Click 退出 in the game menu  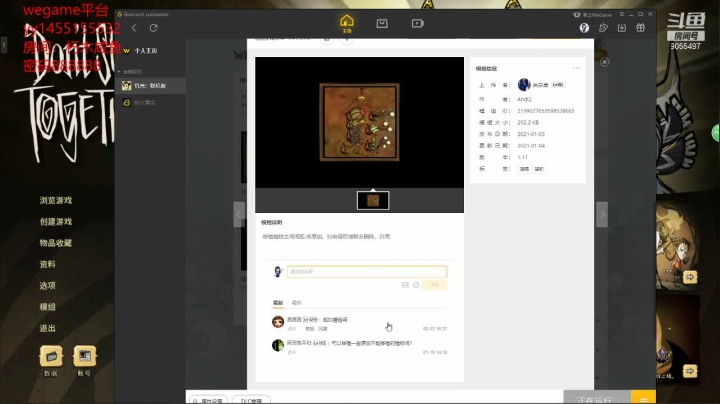pos(47,328)
